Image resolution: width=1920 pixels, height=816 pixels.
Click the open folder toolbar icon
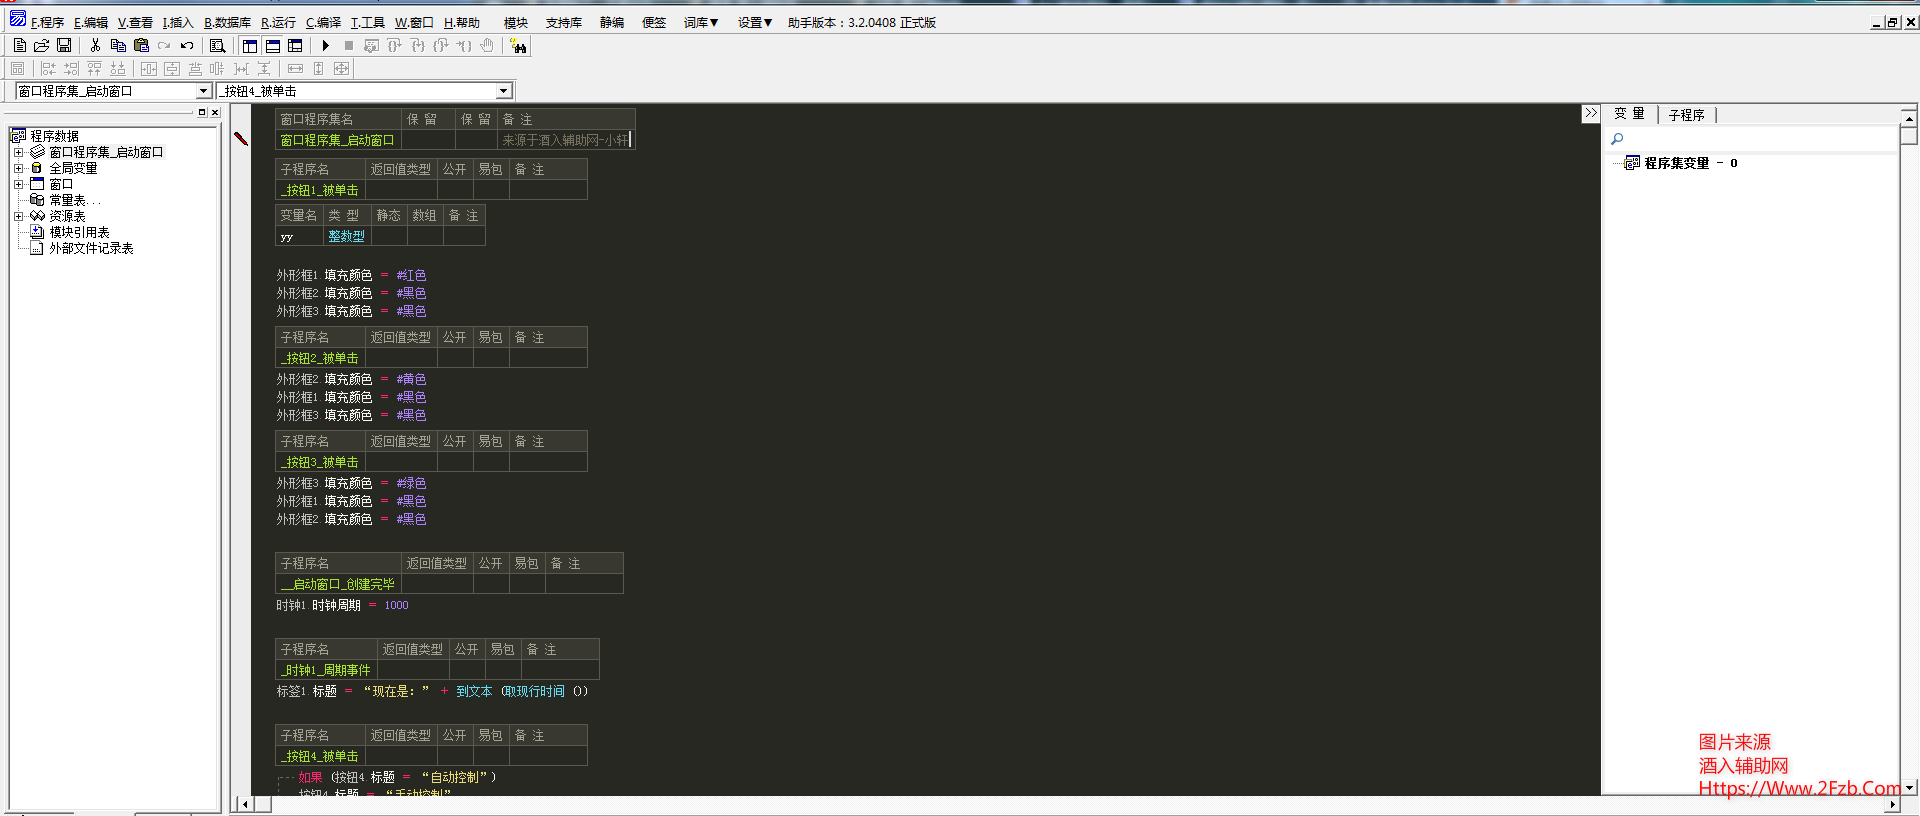[41, 45]
